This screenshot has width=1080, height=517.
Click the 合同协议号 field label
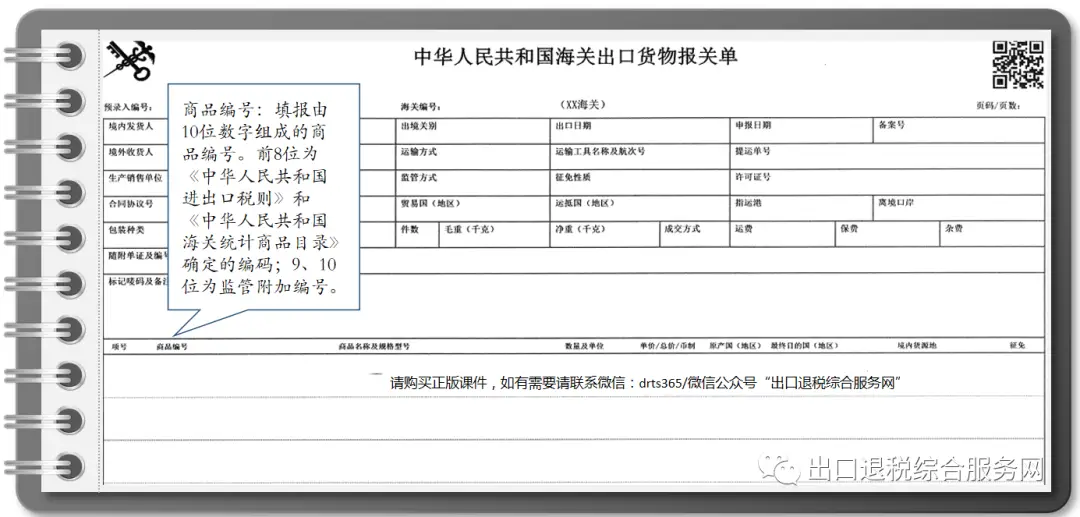tap(131, 204)
